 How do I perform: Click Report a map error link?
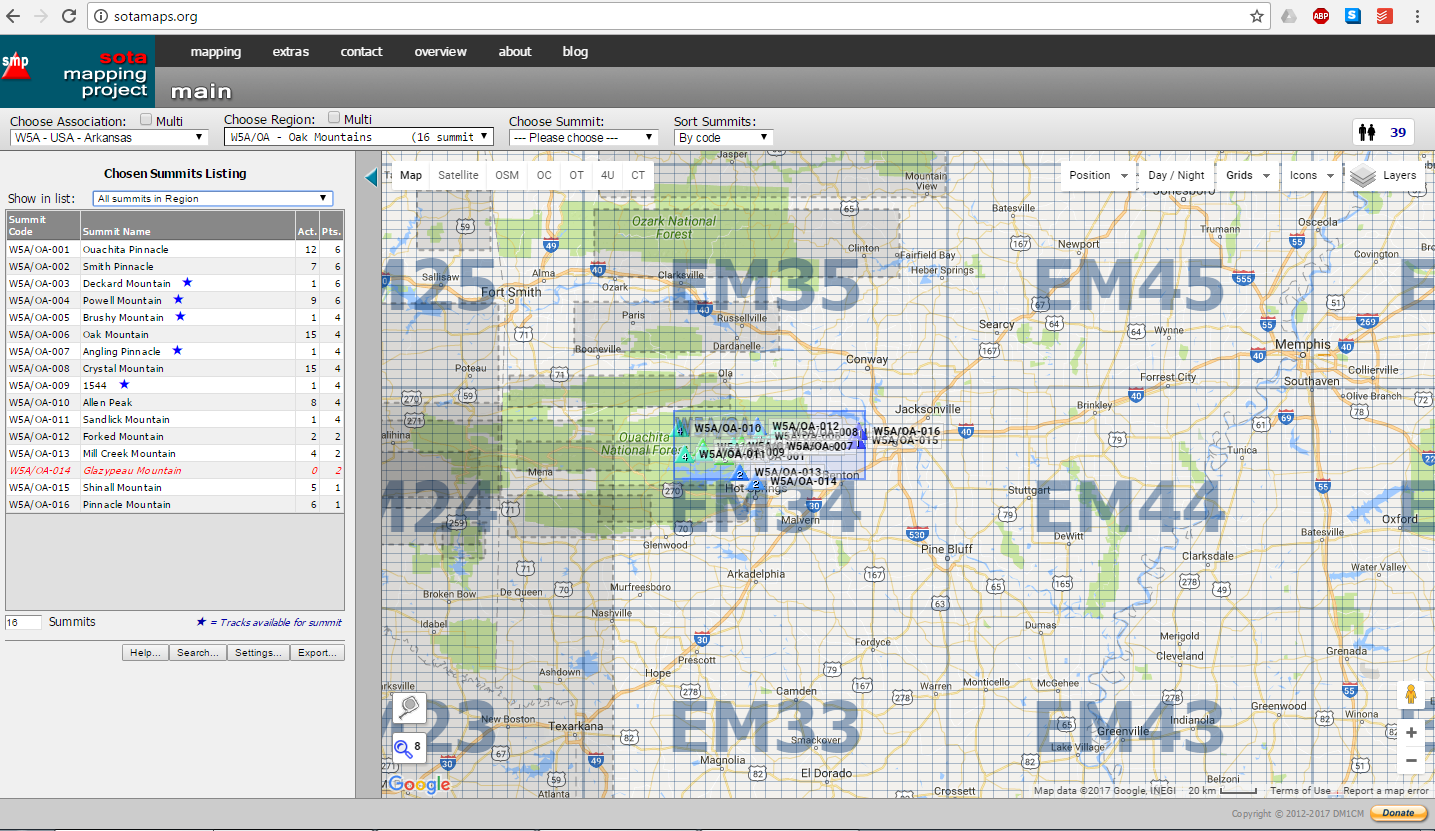pyautogui.click(x=1386, y=791)
